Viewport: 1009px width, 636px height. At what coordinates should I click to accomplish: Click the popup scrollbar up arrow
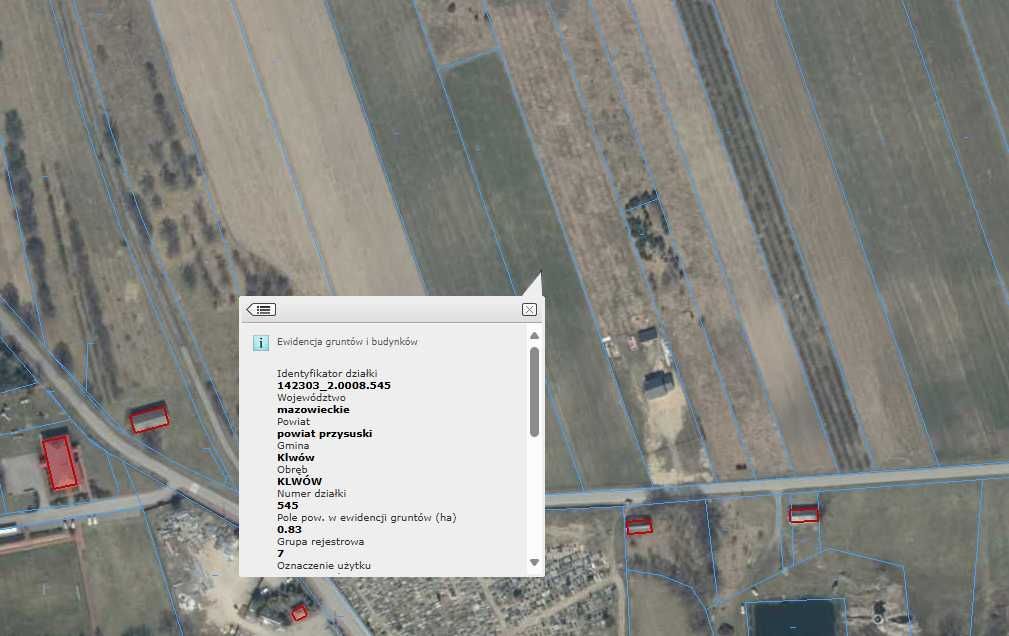[534, 336]
